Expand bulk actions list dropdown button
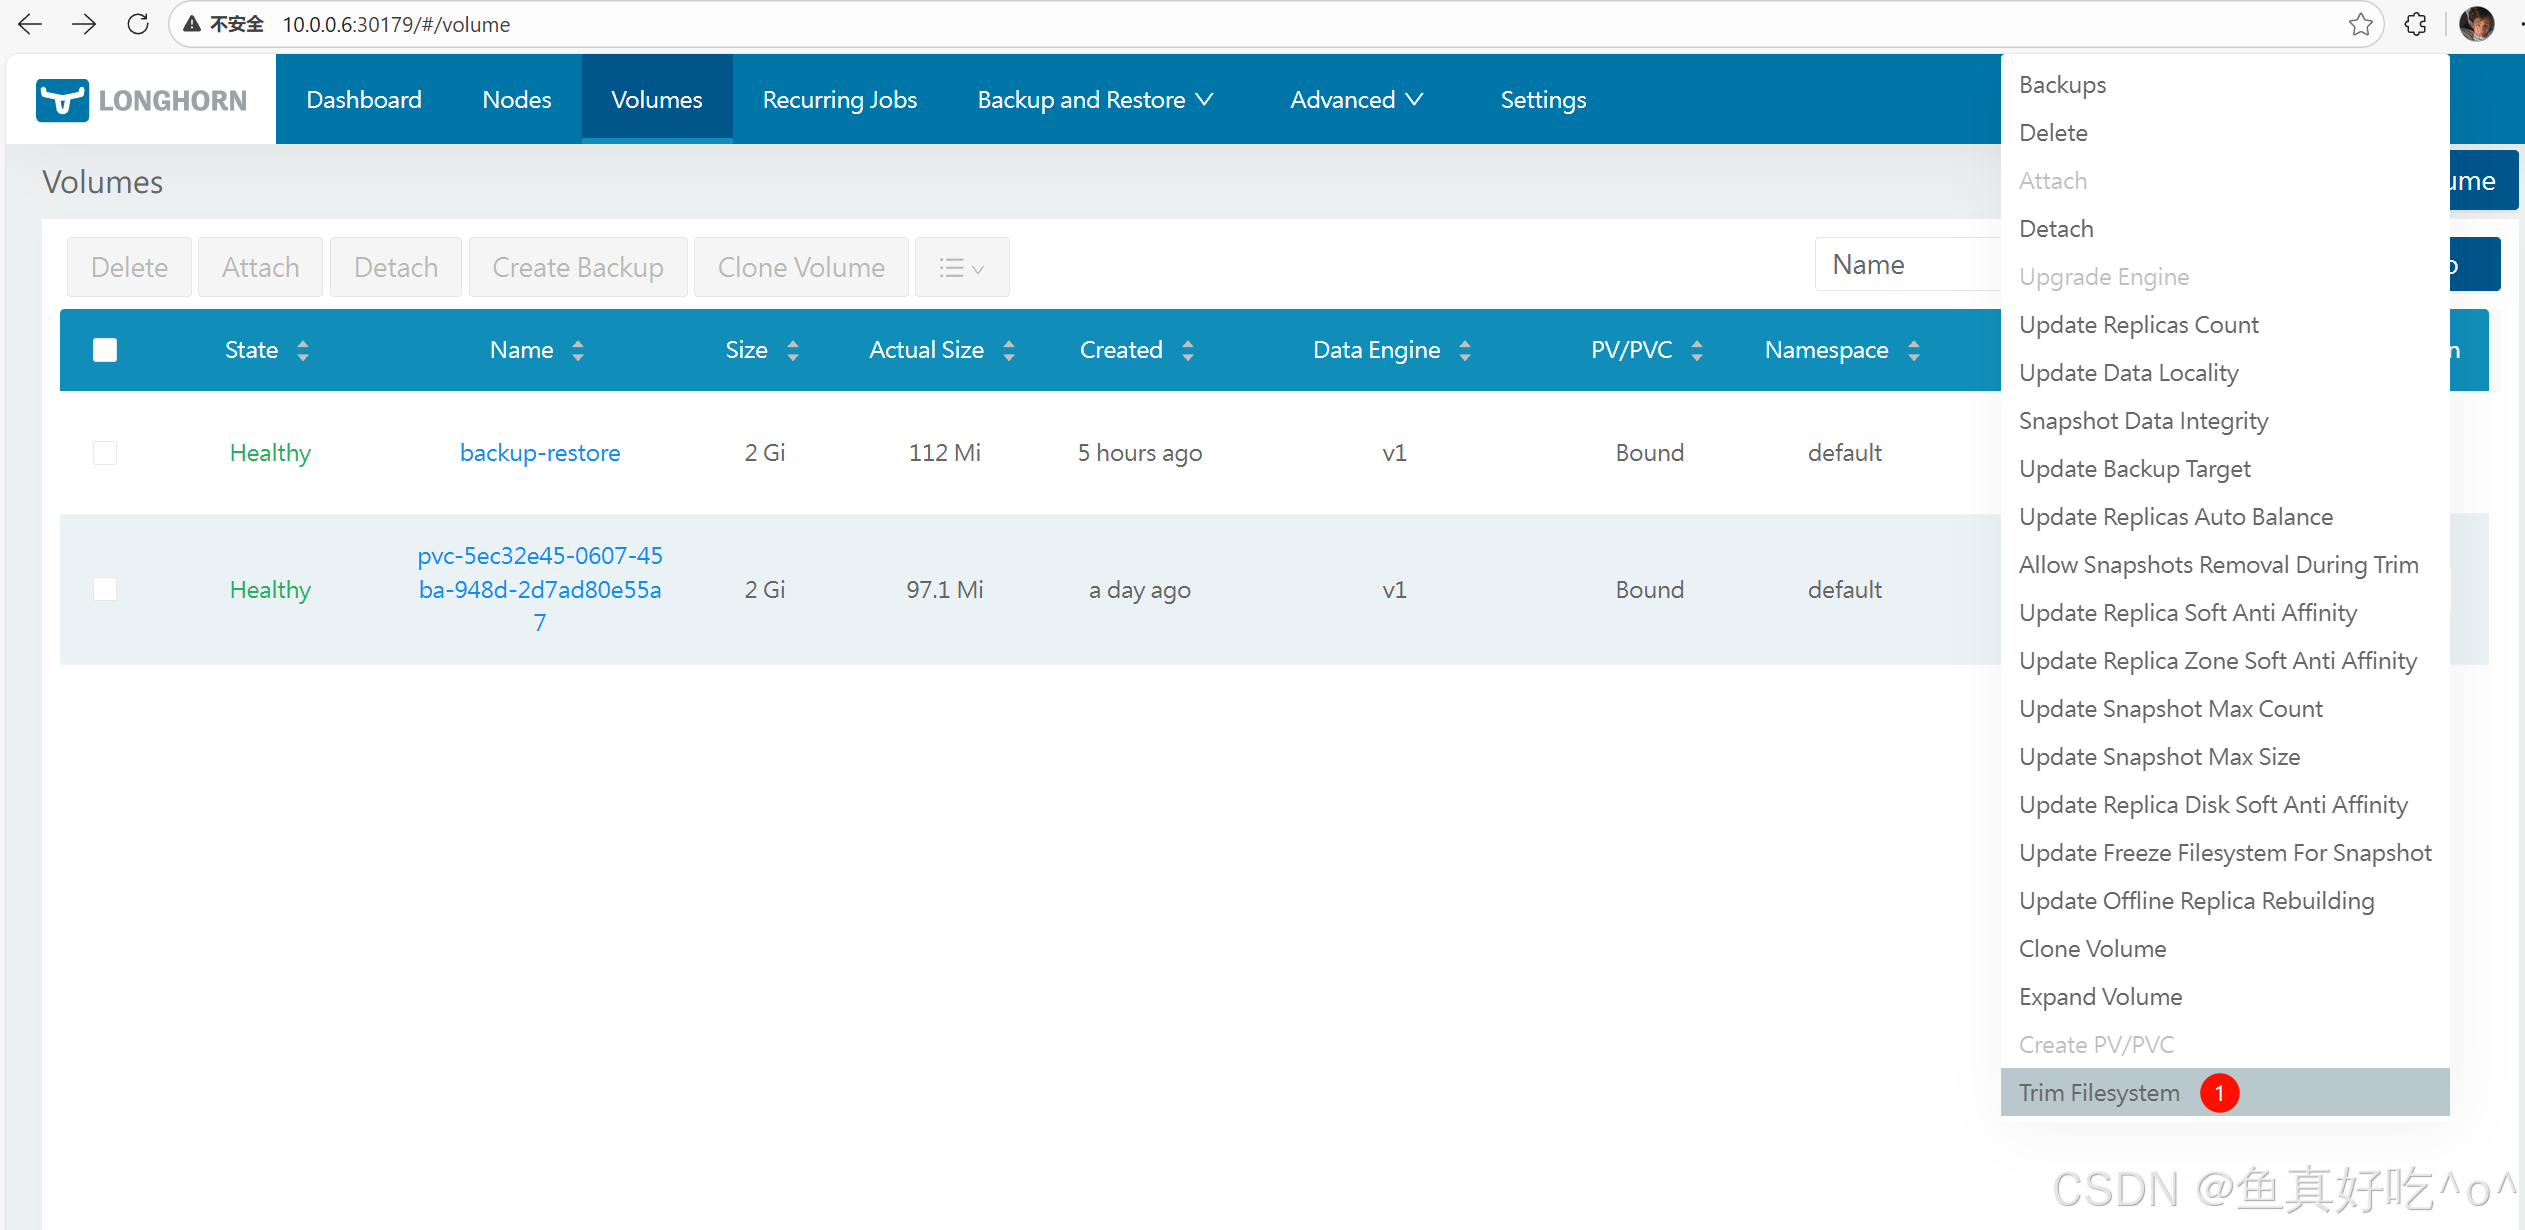The height and width of the screenshot is (1230, 2525). (x=961, y=268)
